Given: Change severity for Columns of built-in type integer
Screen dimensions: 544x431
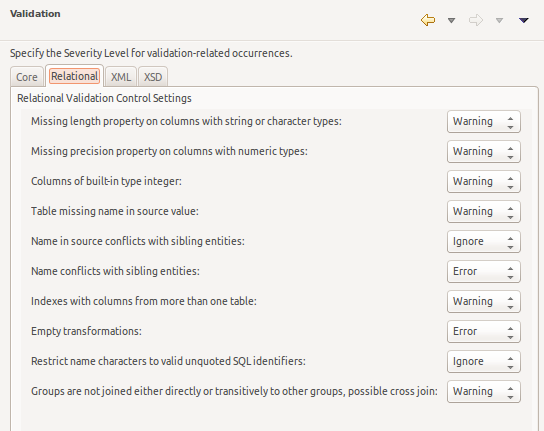Looking at the screenshot, I should (x=484, y=181).
